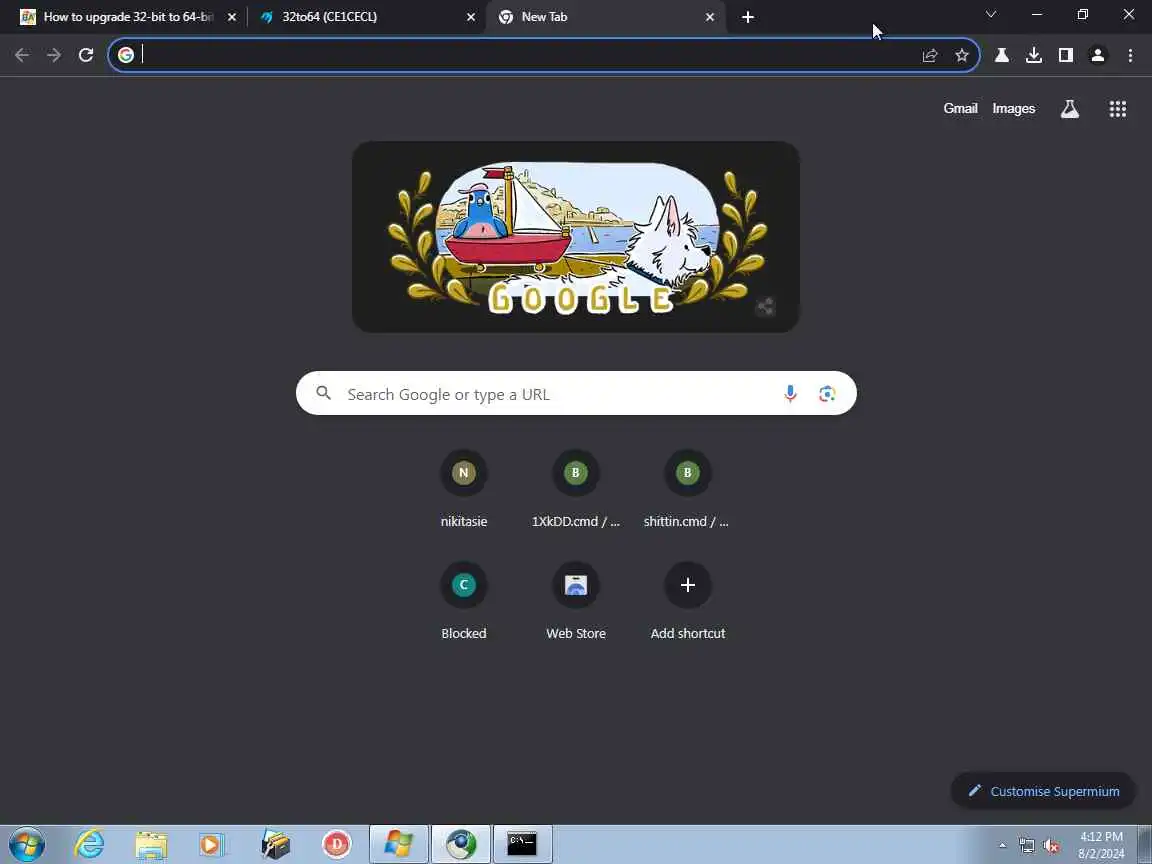The width and height of the screenshot is (1152, 864).
Task: Click the browser forward arrow
Action: (54, 55)
